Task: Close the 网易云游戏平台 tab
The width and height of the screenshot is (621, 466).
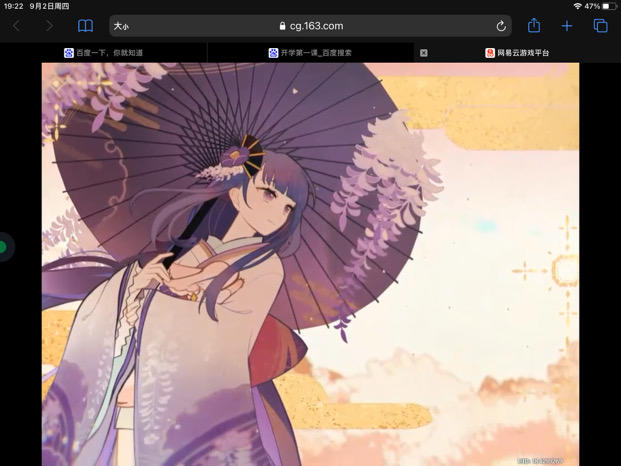Action: [x=423, y=53]
